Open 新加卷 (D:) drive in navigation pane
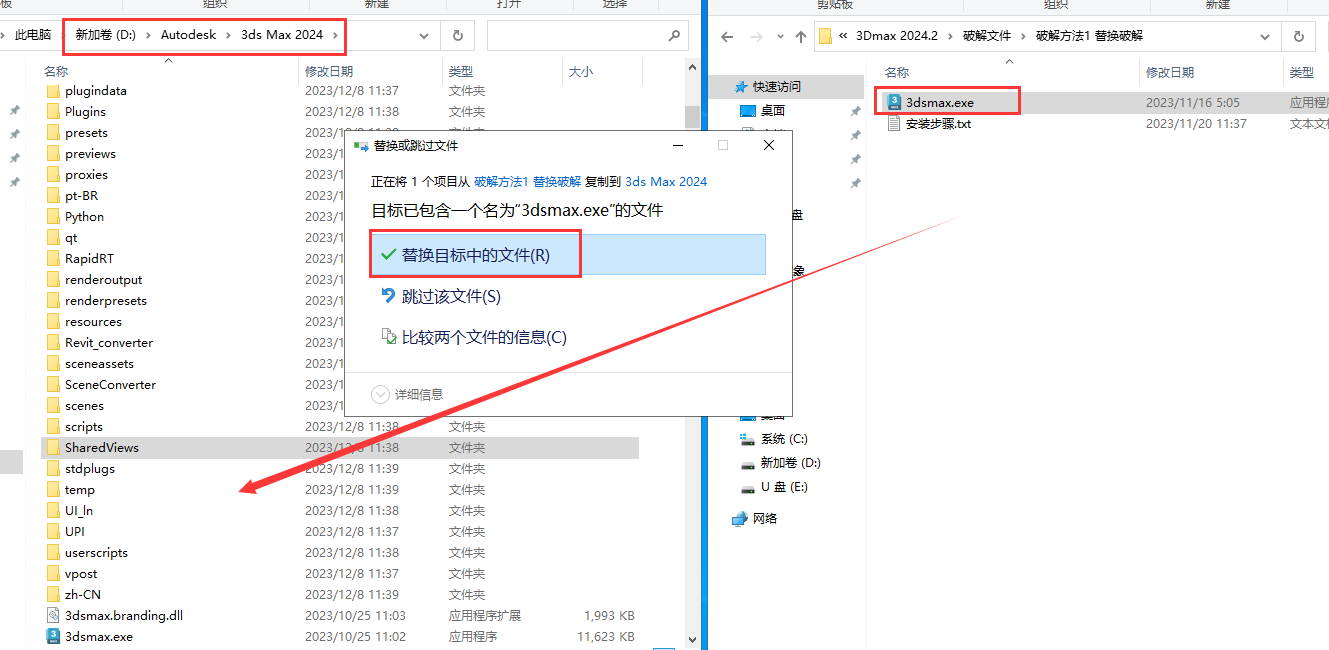The image size is (1329, 650). point(790,463)
